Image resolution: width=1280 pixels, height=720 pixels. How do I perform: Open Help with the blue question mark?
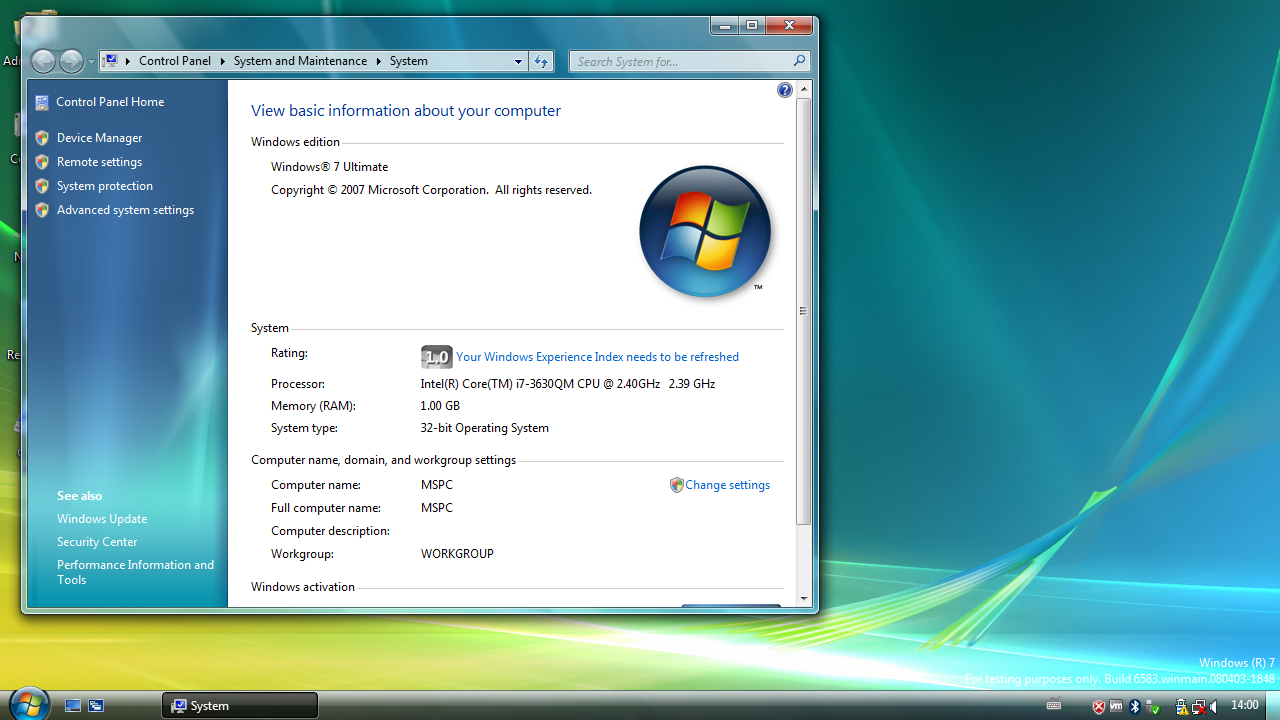pyautogui.click(x=784, y=91)
